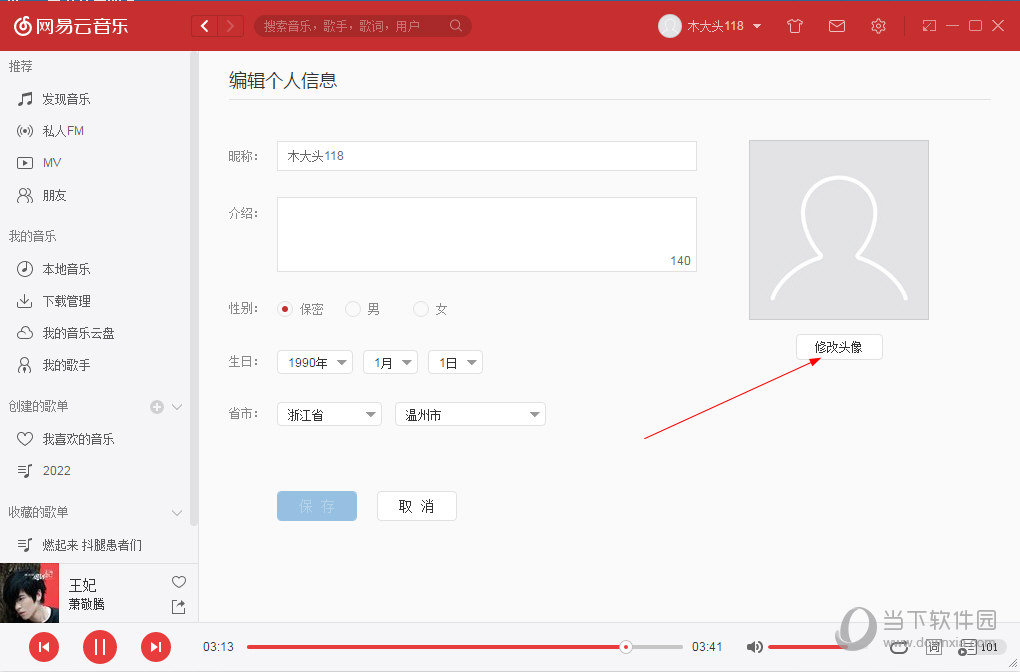Select the 女 gender radio button
Screen dimensions: 1020x672
[420, 309]
